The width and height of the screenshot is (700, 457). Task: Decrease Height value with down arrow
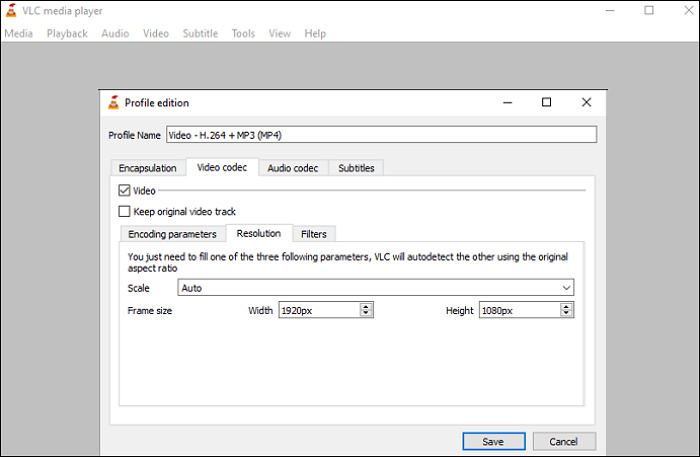(x=567, y=314)
